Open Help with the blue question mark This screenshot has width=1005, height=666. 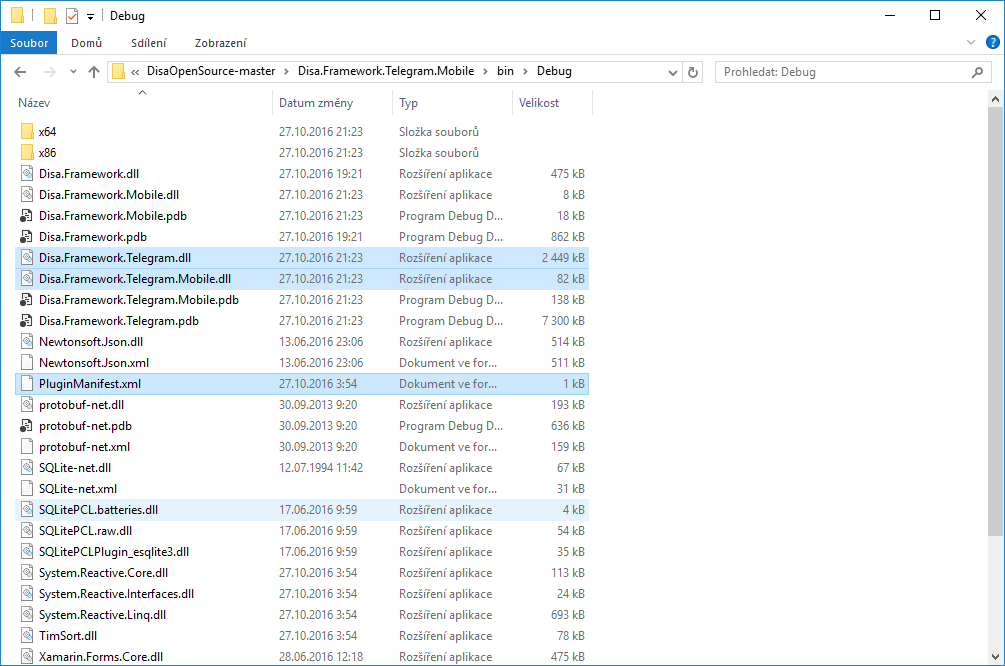991,43
